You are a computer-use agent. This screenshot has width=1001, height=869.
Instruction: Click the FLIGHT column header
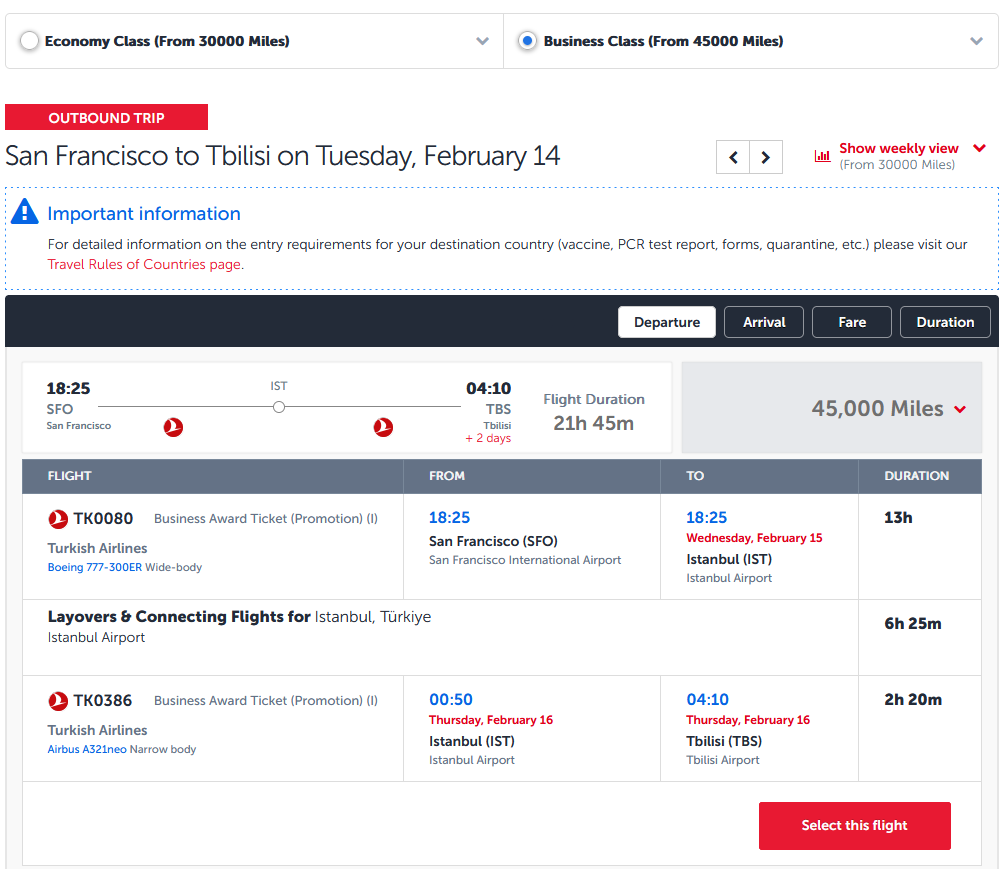click(70, 476)
